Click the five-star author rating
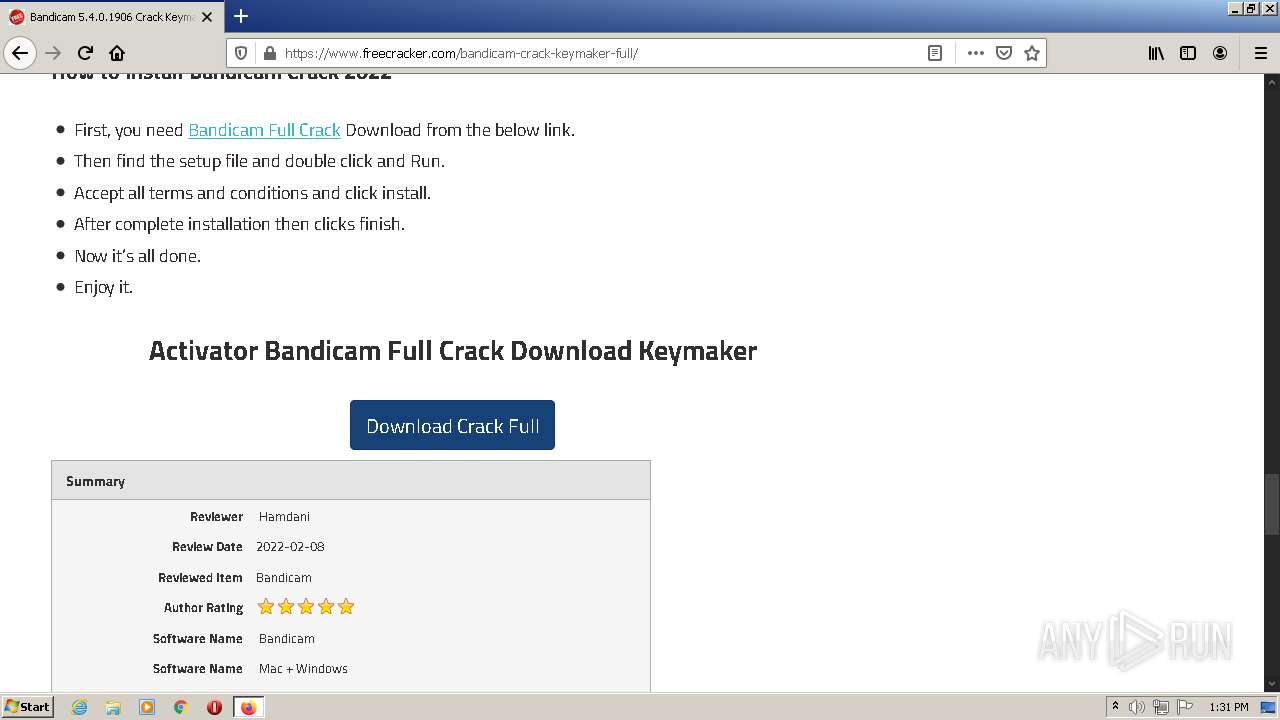 coord(306,607)
